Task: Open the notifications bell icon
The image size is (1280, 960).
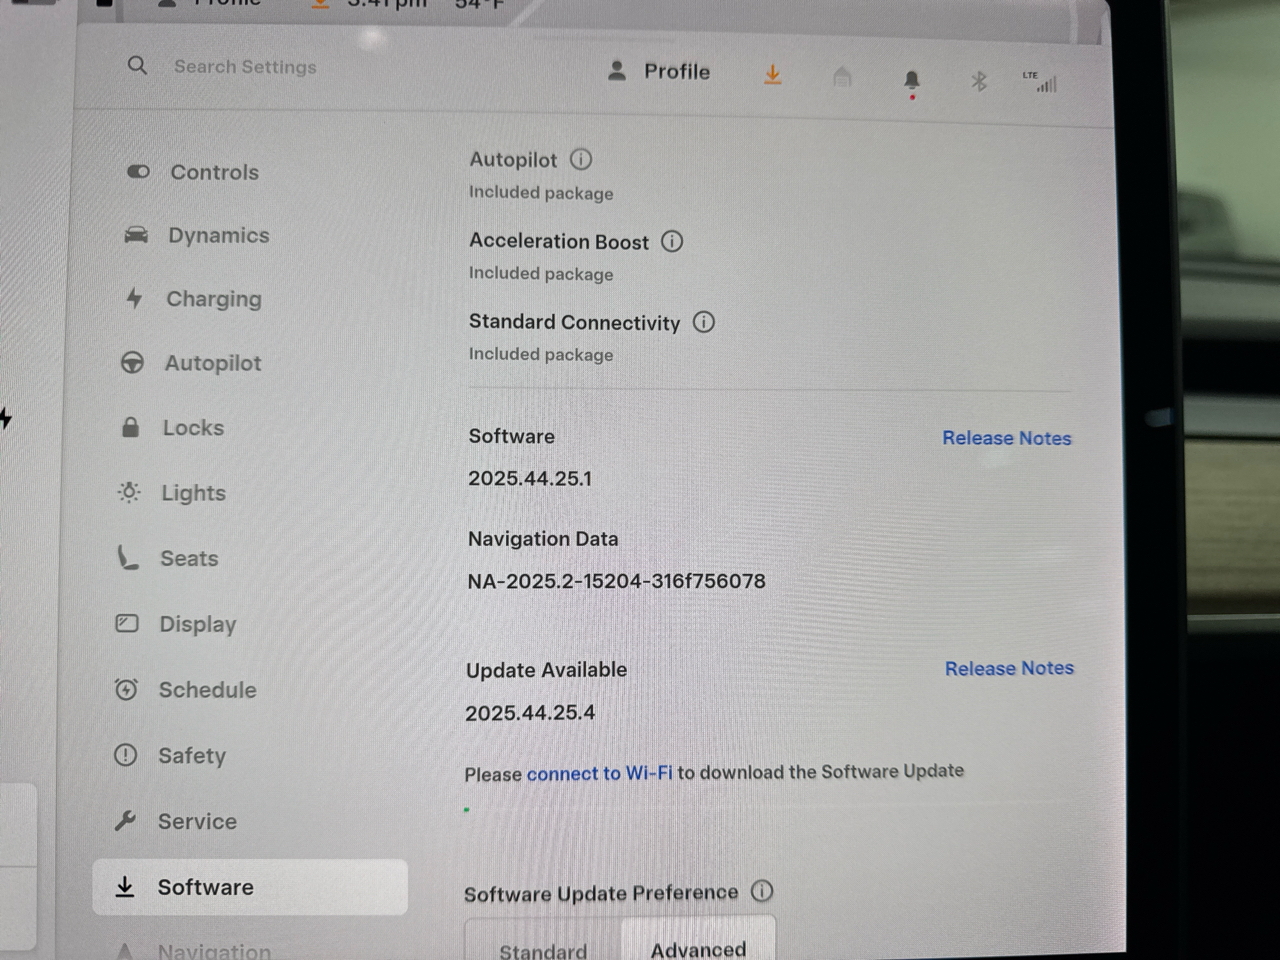Action: (x=911, y=78)
